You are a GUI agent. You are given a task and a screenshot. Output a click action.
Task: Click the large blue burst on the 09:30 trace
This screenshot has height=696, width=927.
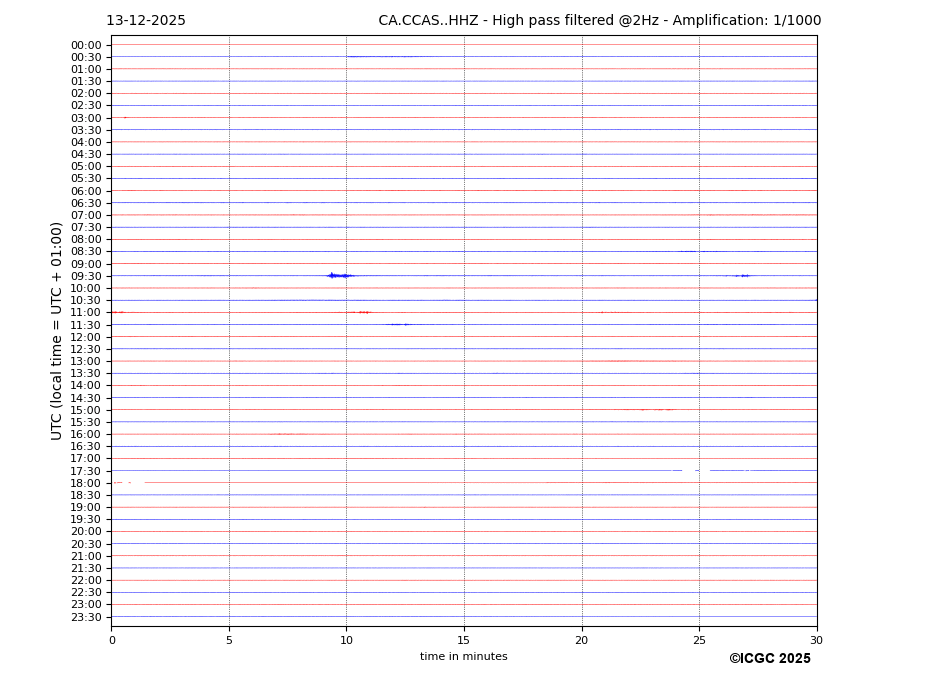(339, 275)
